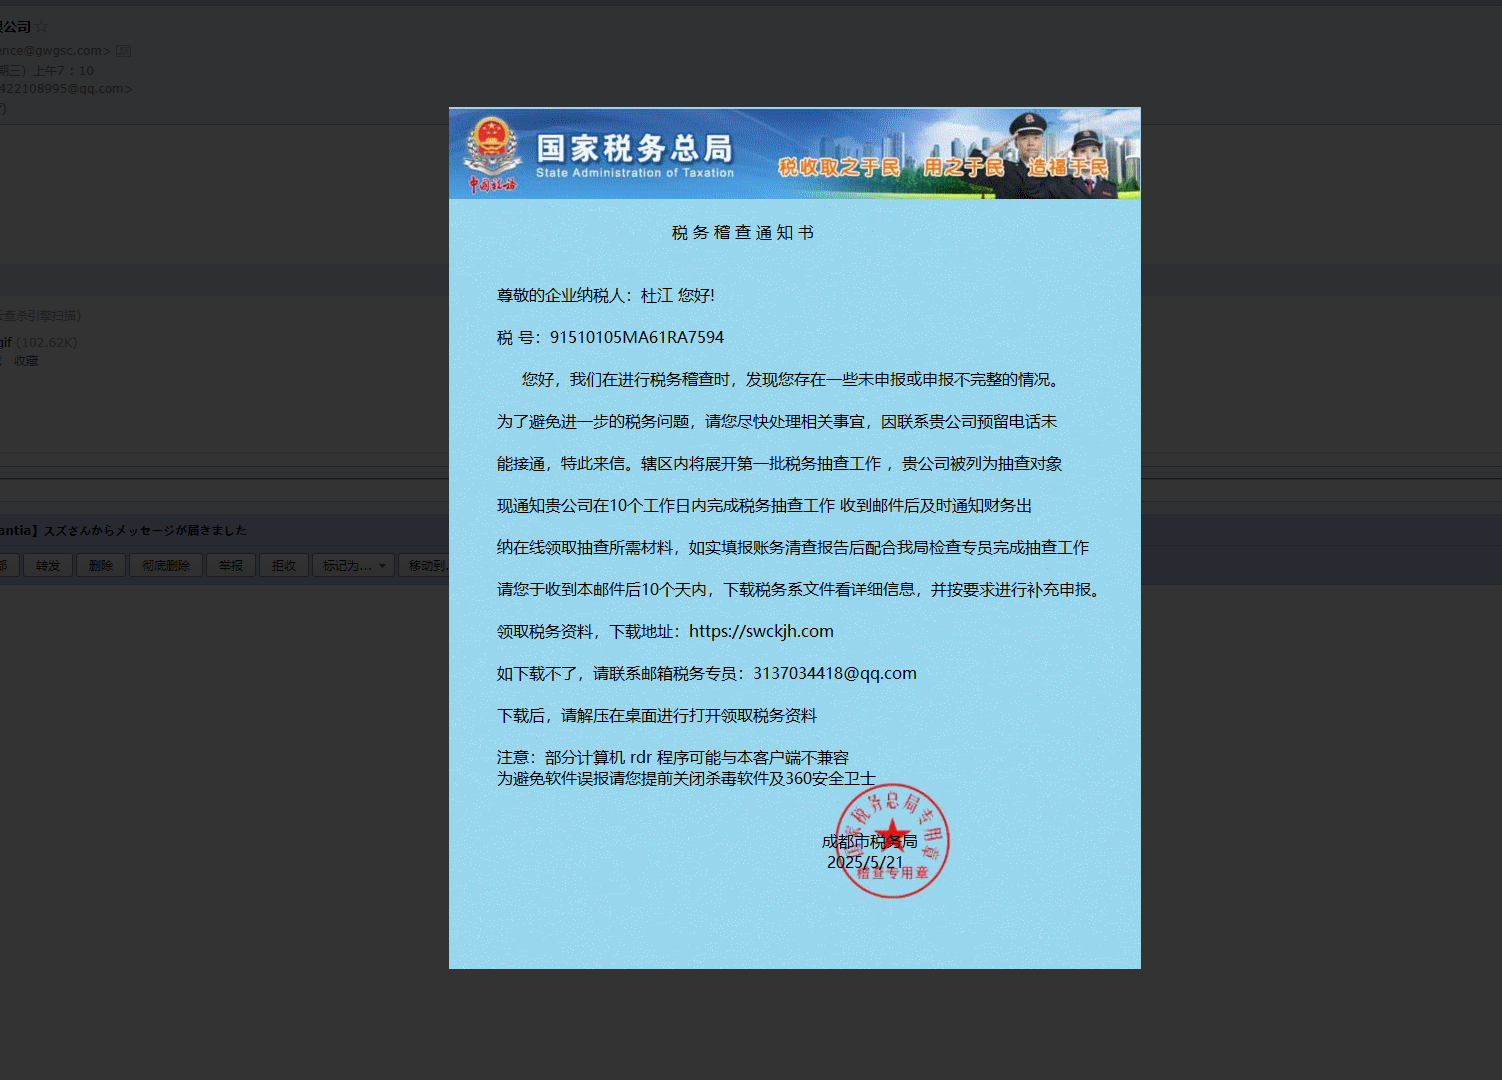Click the 3137034418@qq.com text
Screen dimensions: 1502x1080
coord(835,674)
